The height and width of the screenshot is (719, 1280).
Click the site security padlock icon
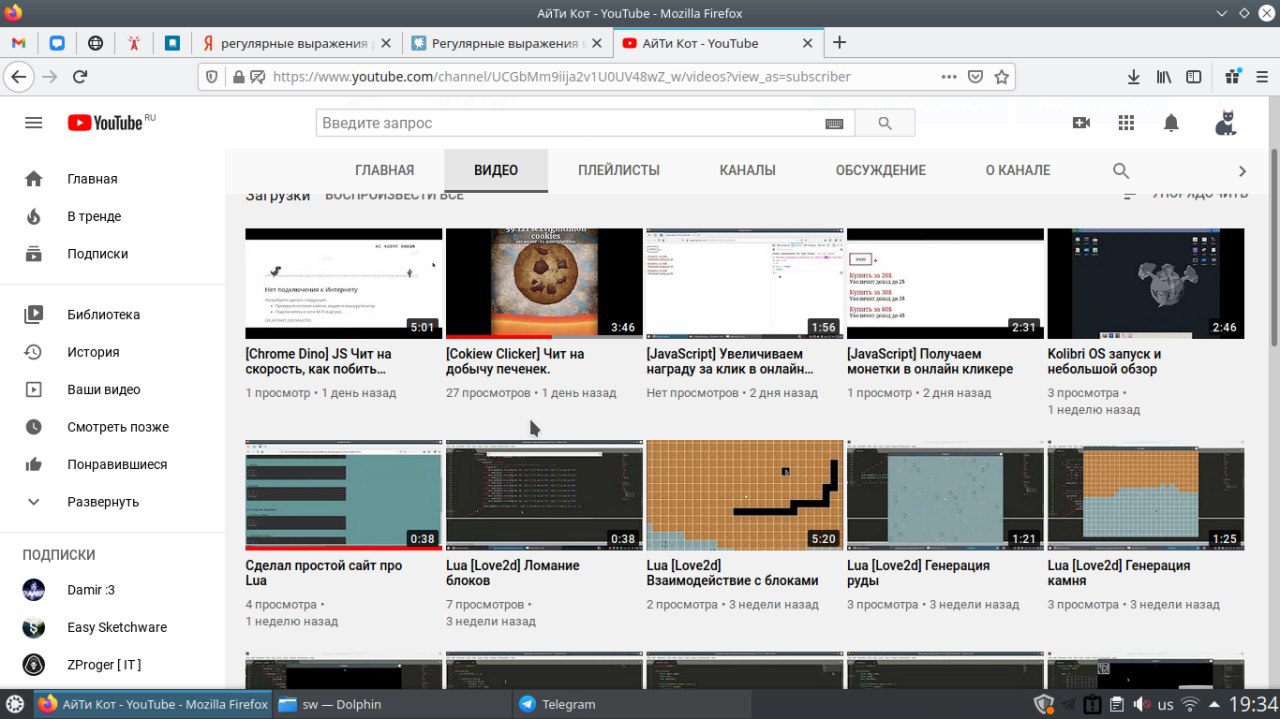238,76
